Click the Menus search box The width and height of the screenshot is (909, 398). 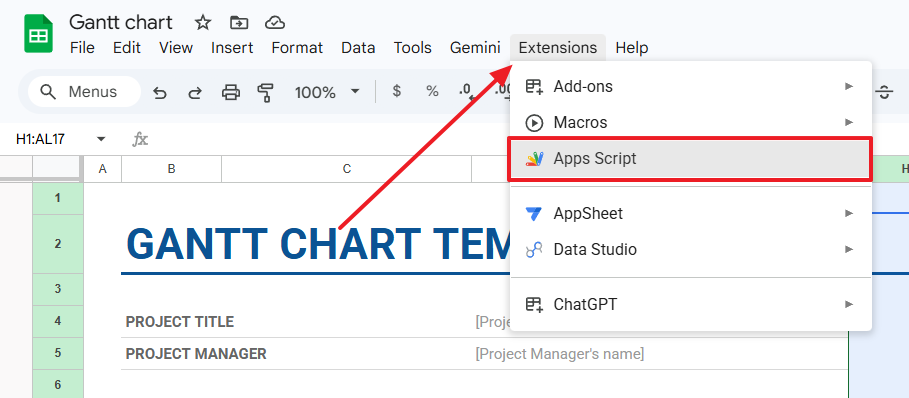(x=84, y=92)
